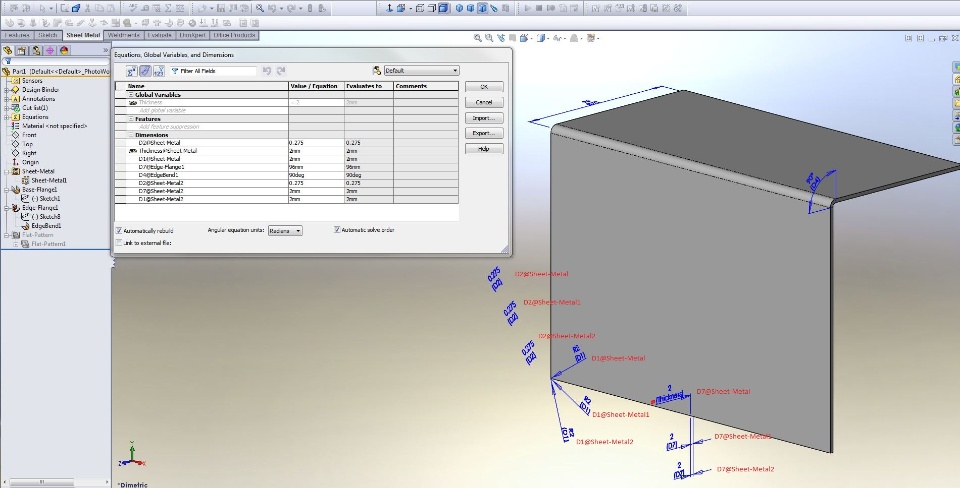Image resolution: width=960 pixels, height=488 pixels.
Task: Click the Add global variable cell
Action: coord(207,111)
